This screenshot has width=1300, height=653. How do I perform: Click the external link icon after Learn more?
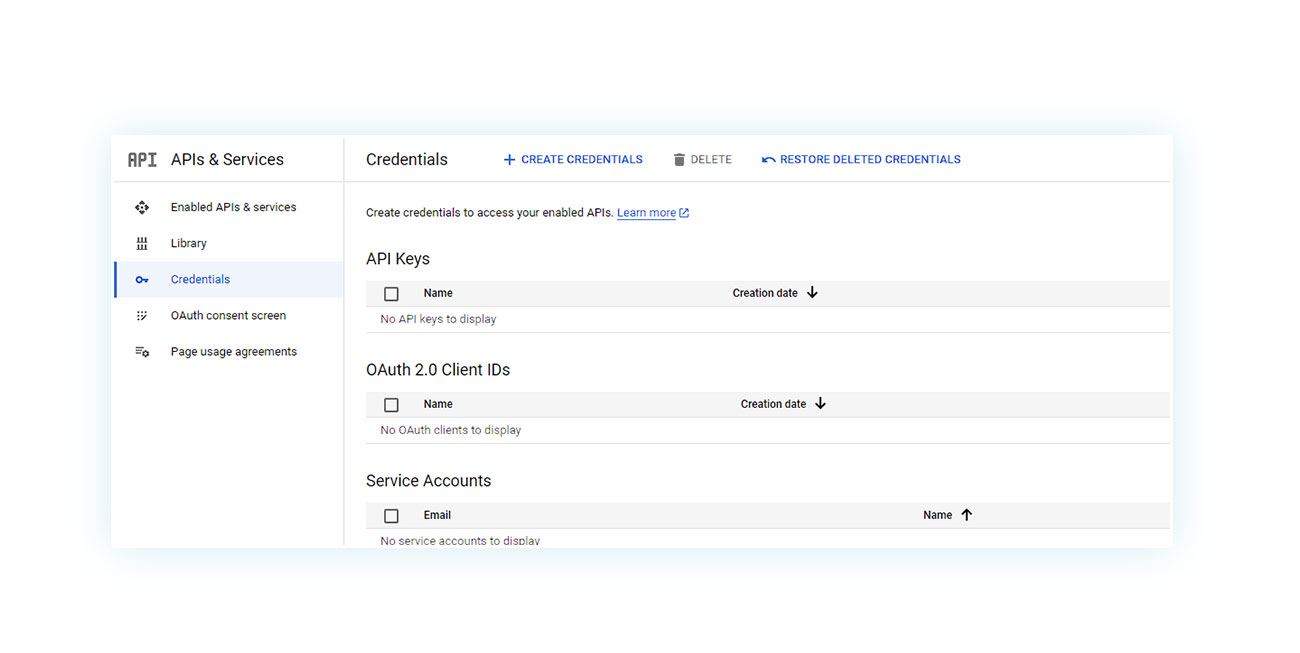(x=684, y=213)
